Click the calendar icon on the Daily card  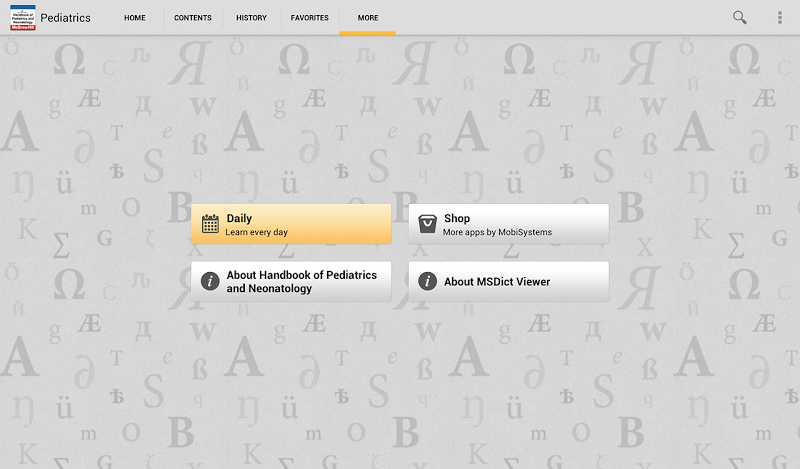[x=210, y=224]
